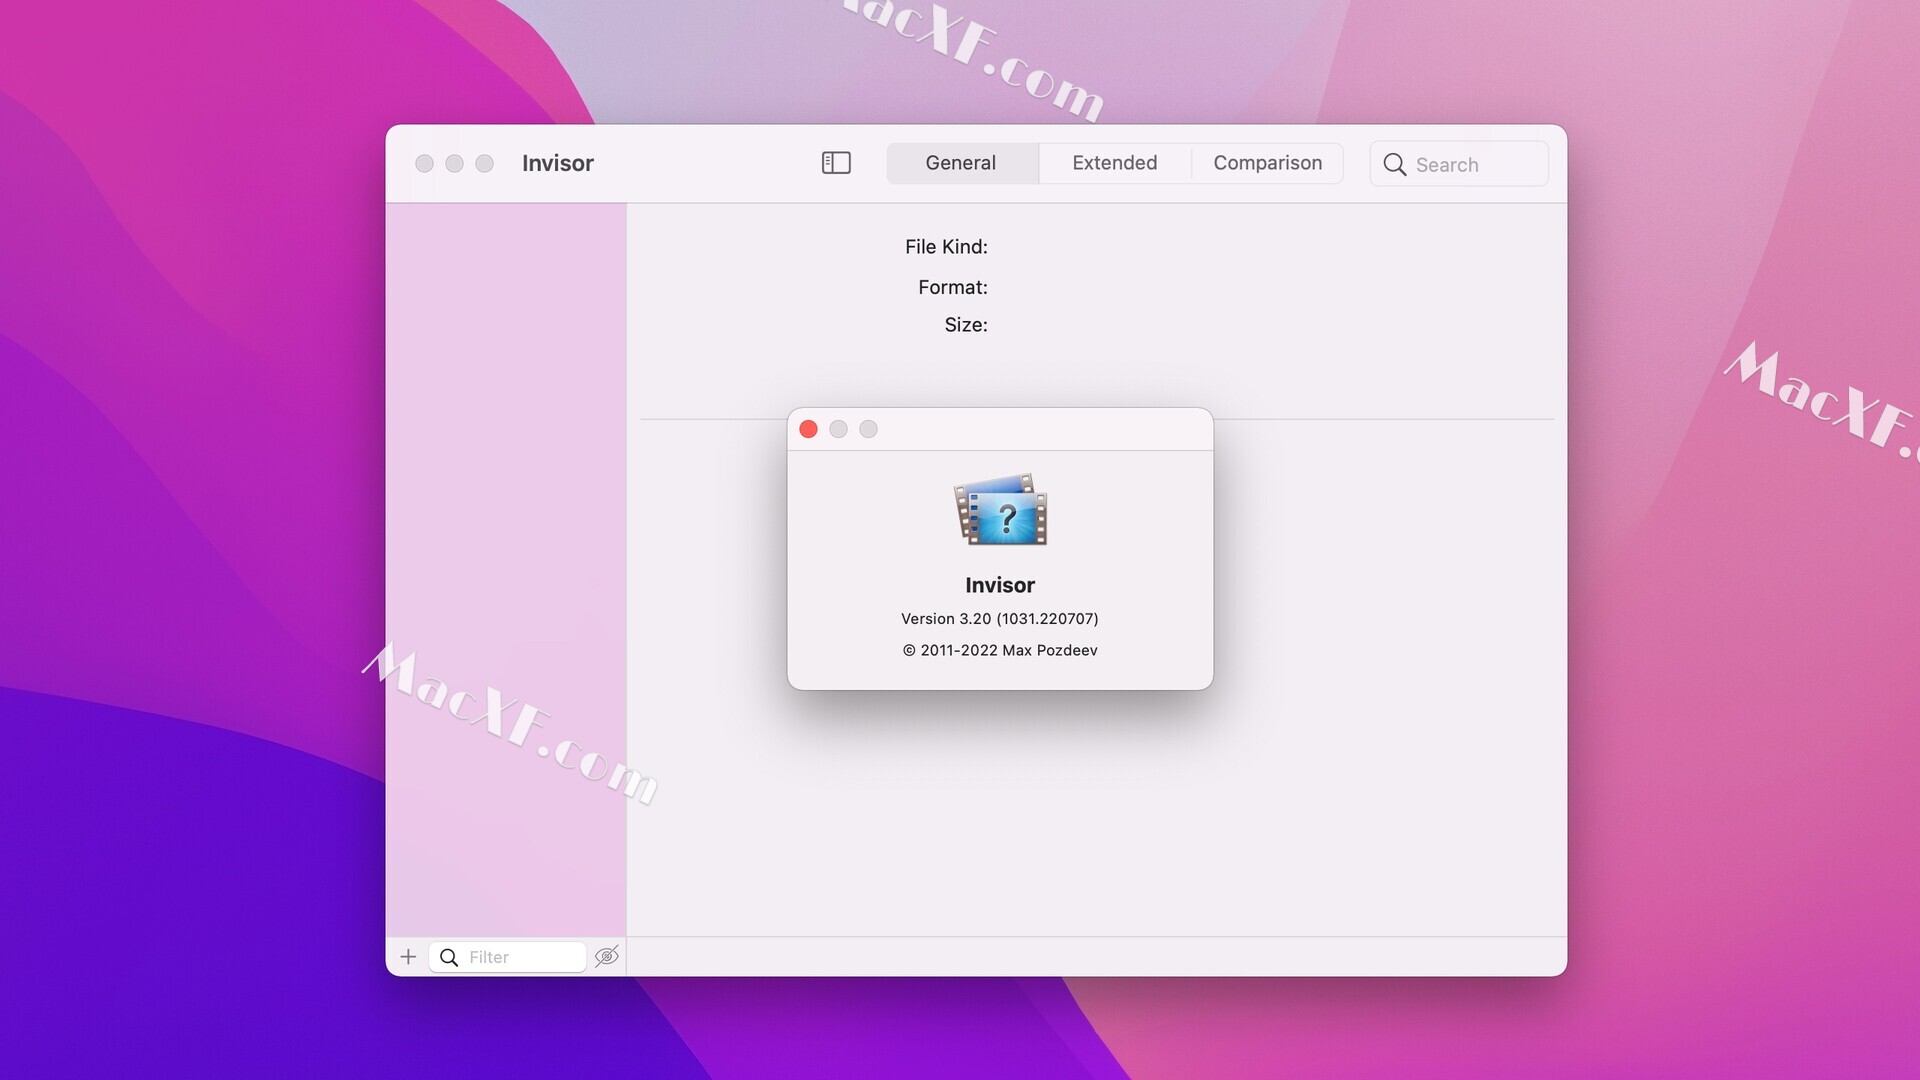Click the Invisor title in the About dialog
Image resolution: width=1920 pixels, height=1080 pixels.
pos(999,585)
